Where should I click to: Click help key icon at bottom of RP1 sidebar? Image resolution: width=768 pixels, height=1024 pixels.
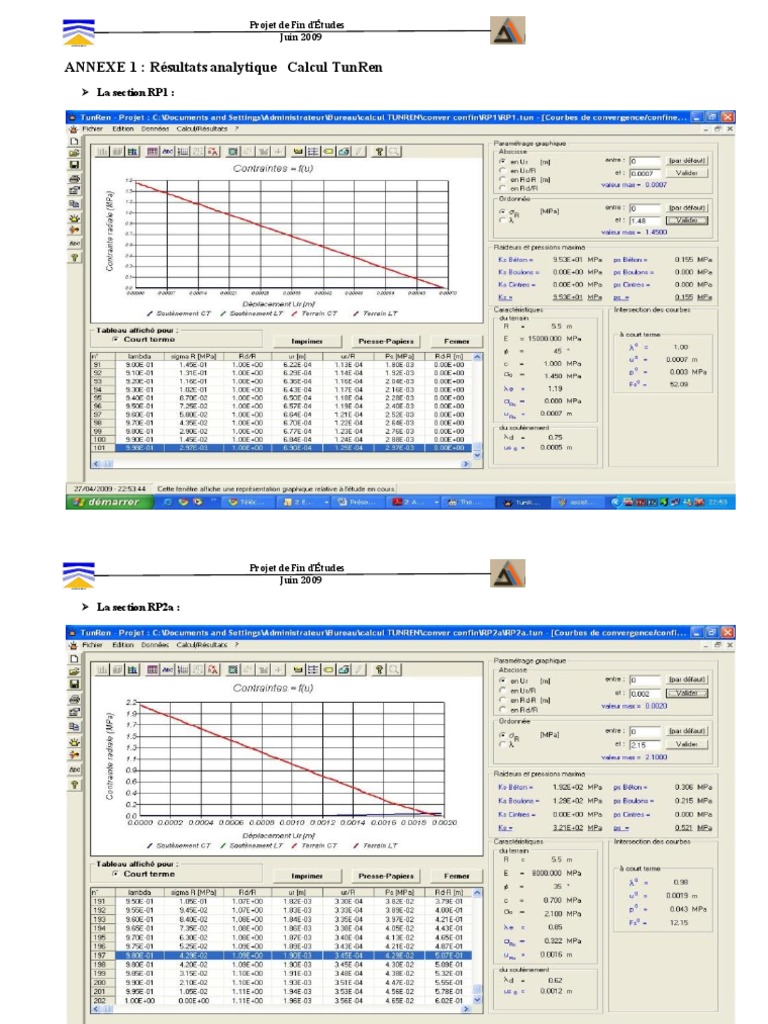tap(74, 257)
